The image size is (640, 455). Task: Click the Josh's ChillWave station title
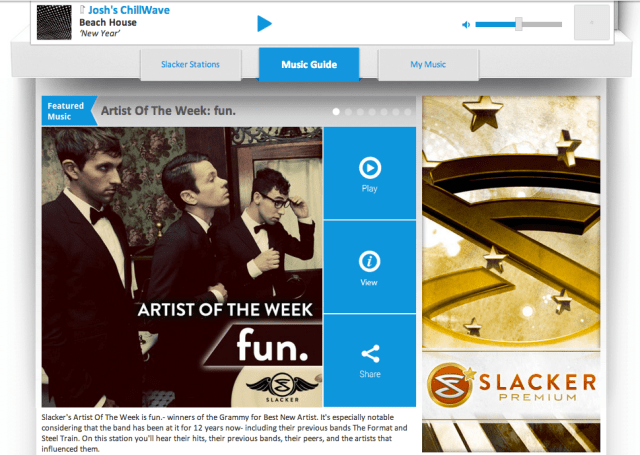[x=129, y=10]
